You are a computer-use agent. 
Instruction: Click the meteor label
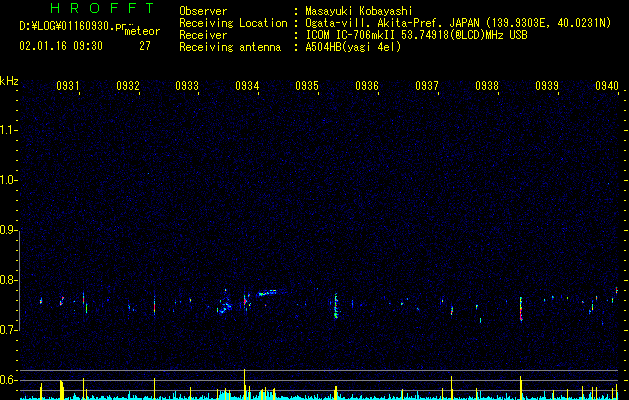142,31
